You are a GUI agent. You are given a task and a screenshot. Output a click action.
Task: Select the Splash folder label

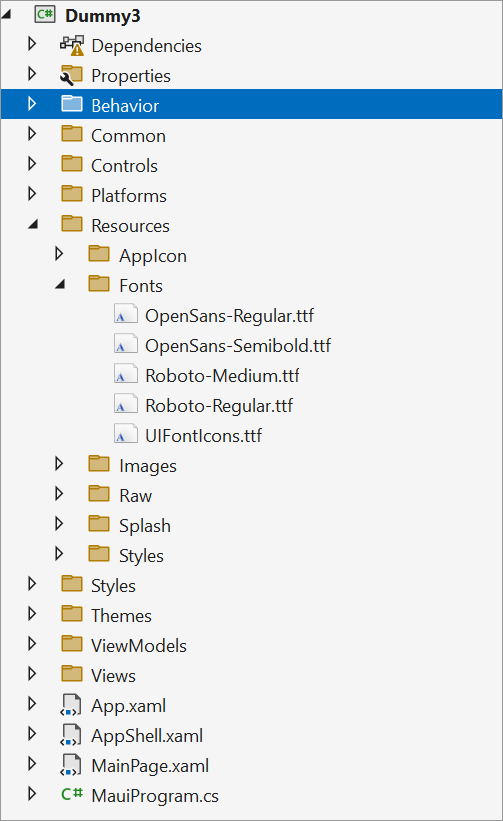[x=144, y=526]
